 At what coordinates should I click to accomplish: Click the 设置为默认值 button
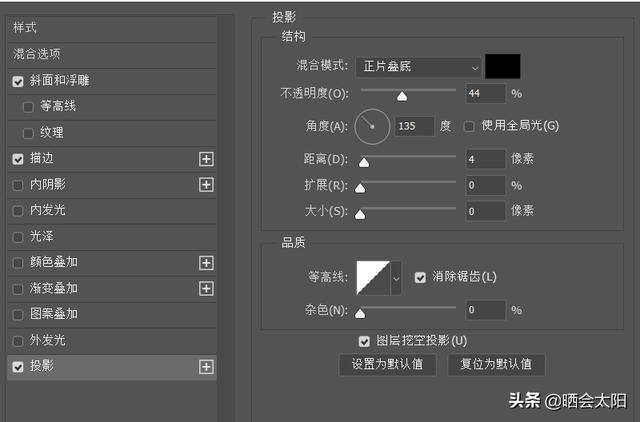(x=387, y=364)
